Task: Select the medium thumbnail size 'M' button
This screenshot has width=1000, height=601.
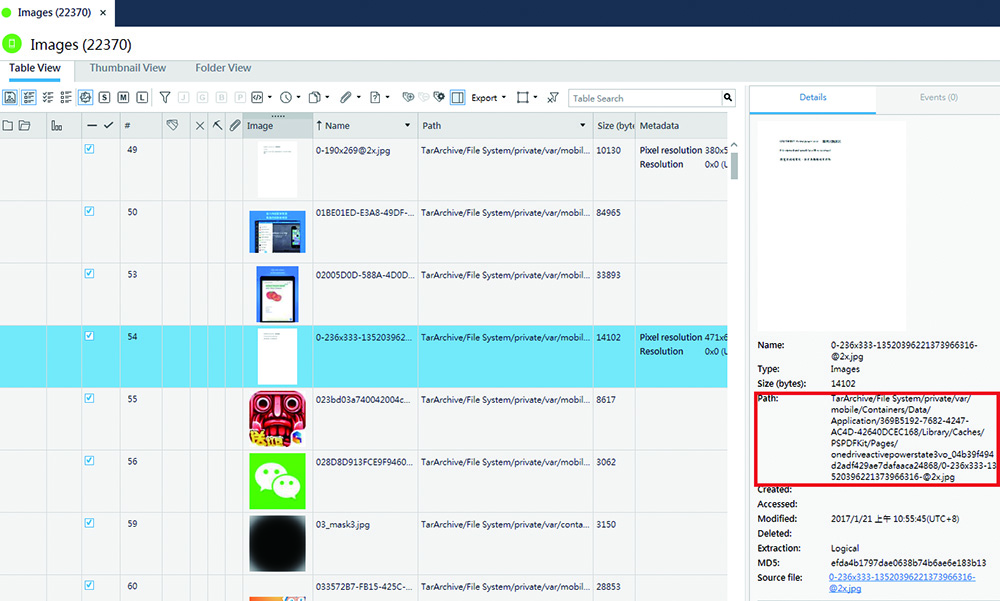Action: click(x=123, y=98)
